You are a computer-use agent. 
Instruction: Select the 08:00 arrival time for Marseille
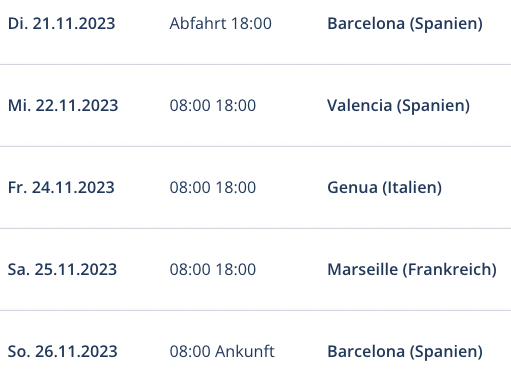pos(190,270)
